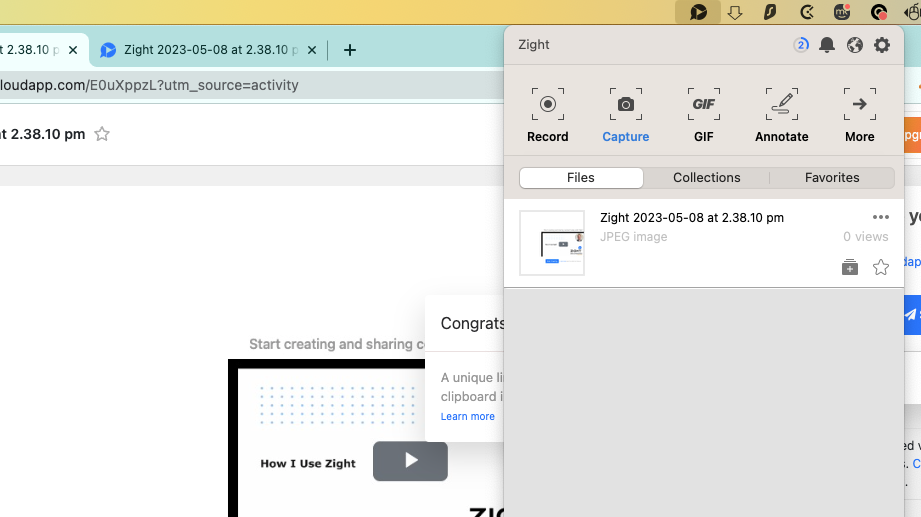This screenshot has width=921, height=517.
Task: Click the blue circled 2 badge icon
Action: click(x=801, y=45)
